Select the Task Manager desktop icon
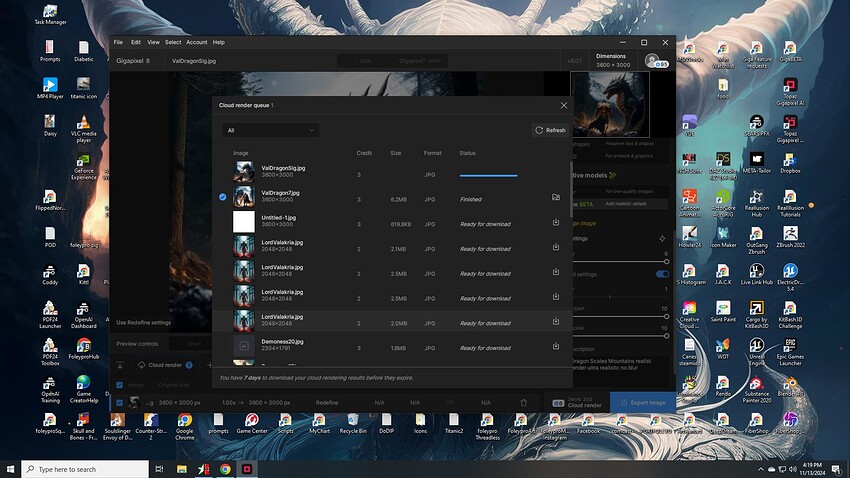This screenshot has width=850, height=478. click(x=50, y=15)
